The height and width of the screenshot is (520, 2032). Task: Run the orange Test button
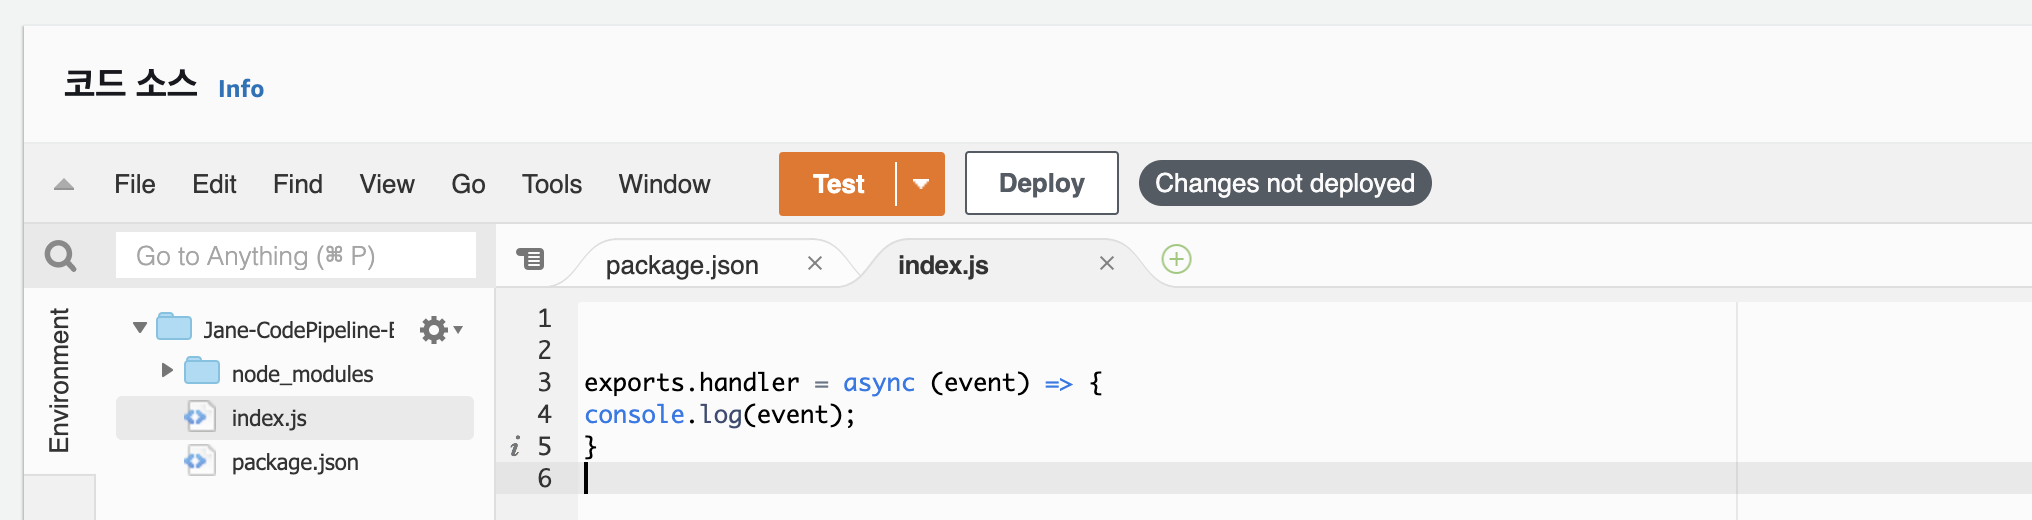838,184
